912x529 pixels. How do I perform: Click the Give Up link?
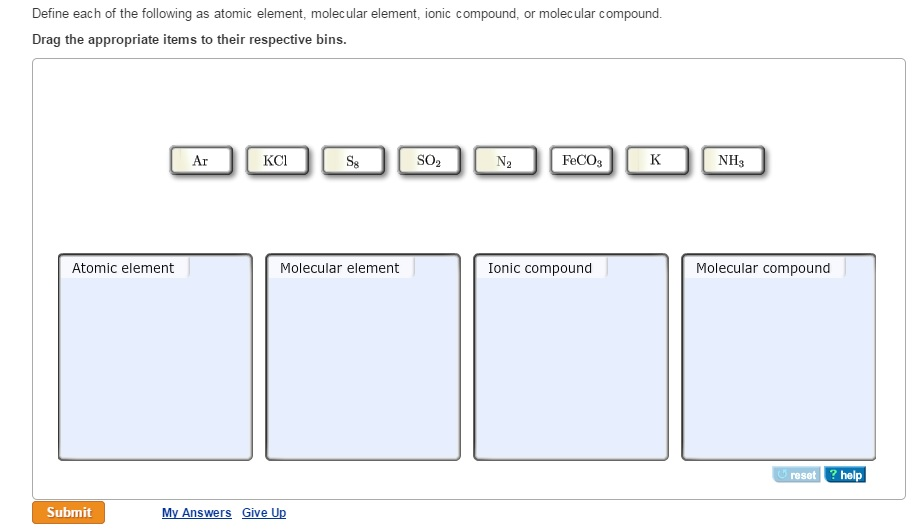coord(264,513)
